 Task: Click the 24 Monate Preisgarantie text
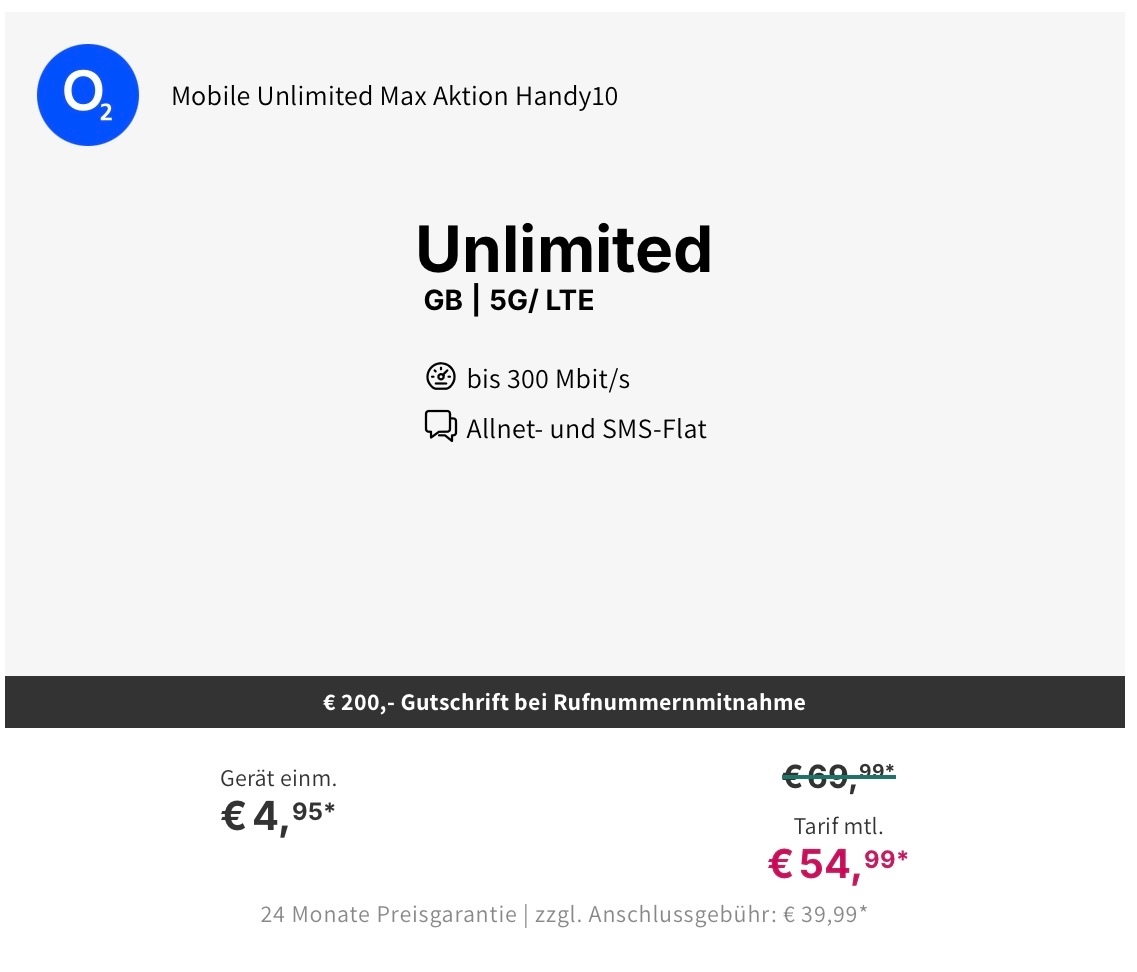click(389, 915)
